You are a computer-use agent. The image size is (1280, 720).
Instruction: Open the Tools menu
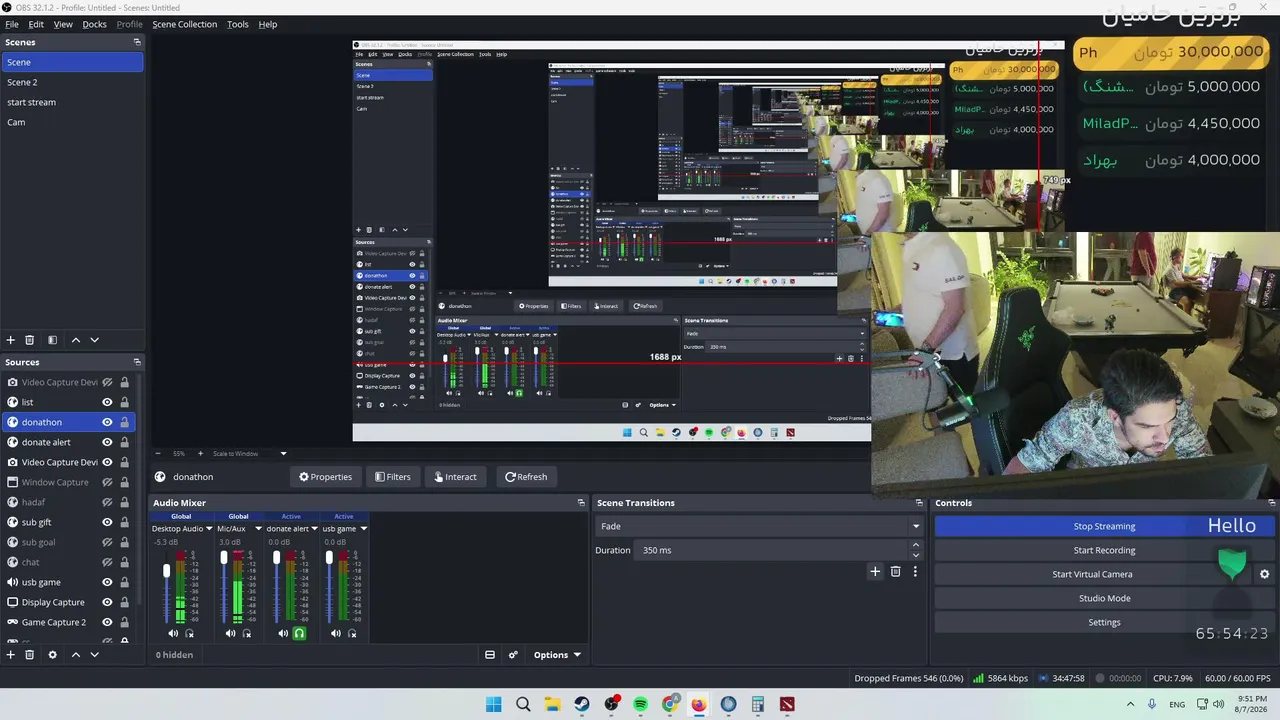point(238,24)
